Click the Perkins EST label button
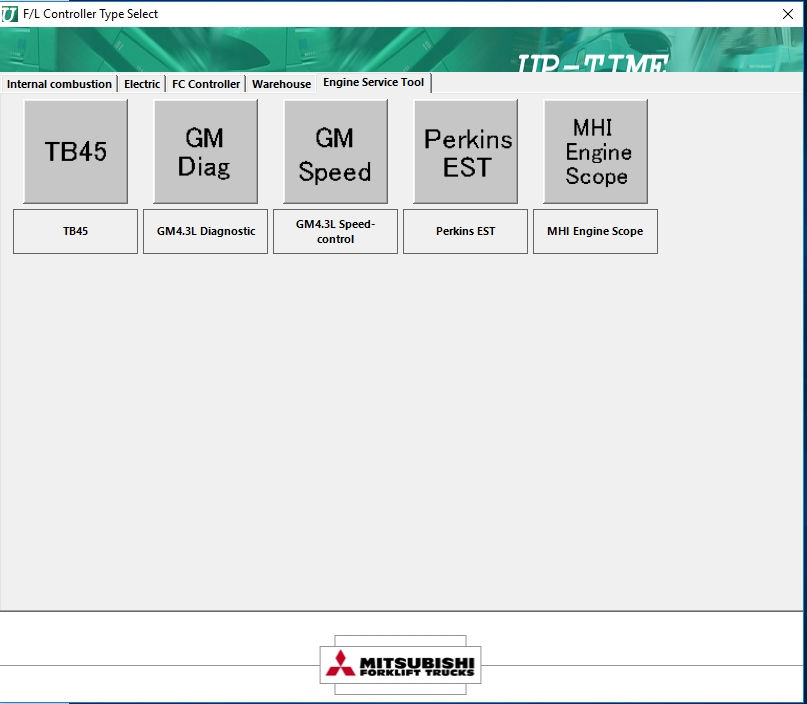This screenshot has width=807, height=704. click(465, 231)
